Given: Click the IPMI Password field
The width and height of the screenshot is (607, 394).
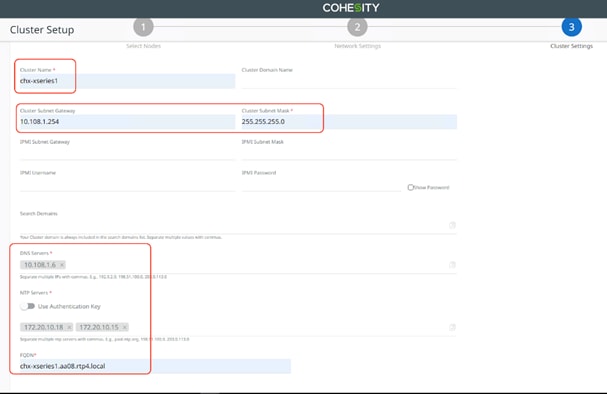Looking at the screenshot, I should point(321,184).
